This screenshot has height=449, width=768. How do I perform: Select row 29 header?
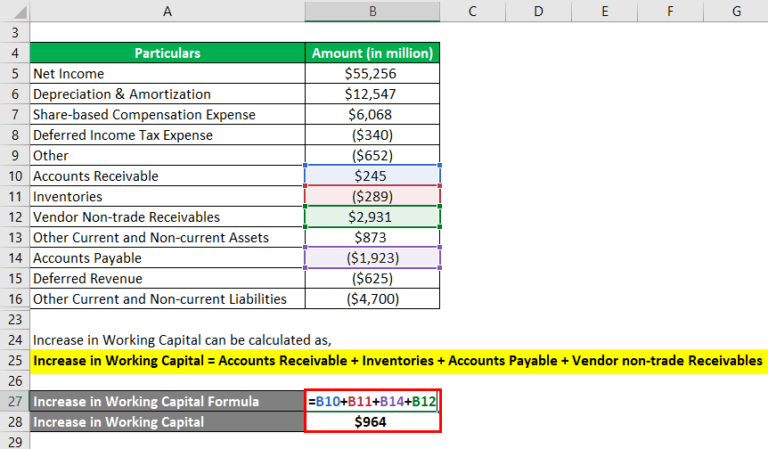click(15, 441)
